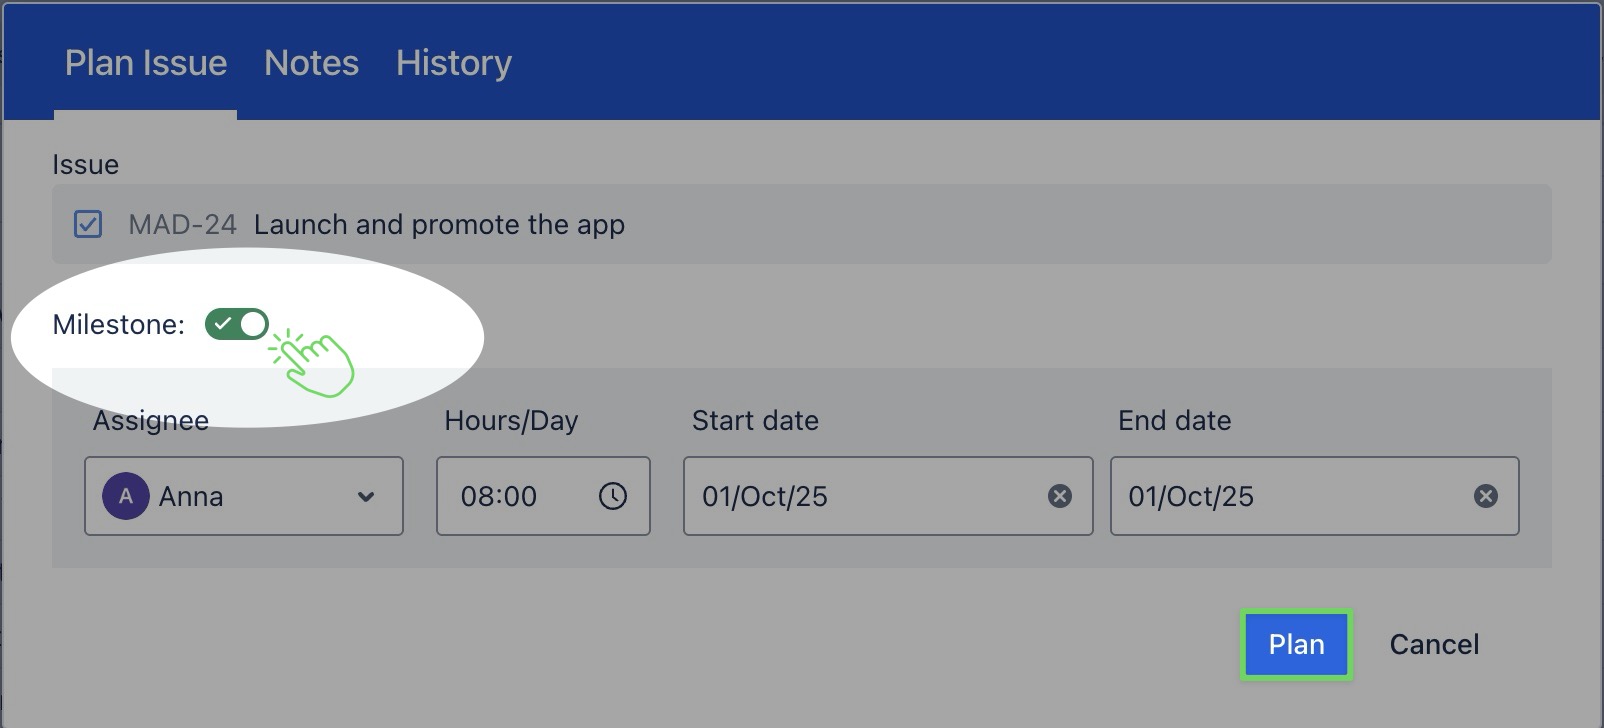Switch to the Notes tab
The height and width of the screenshot is (728, 1604).
point(311,63)
